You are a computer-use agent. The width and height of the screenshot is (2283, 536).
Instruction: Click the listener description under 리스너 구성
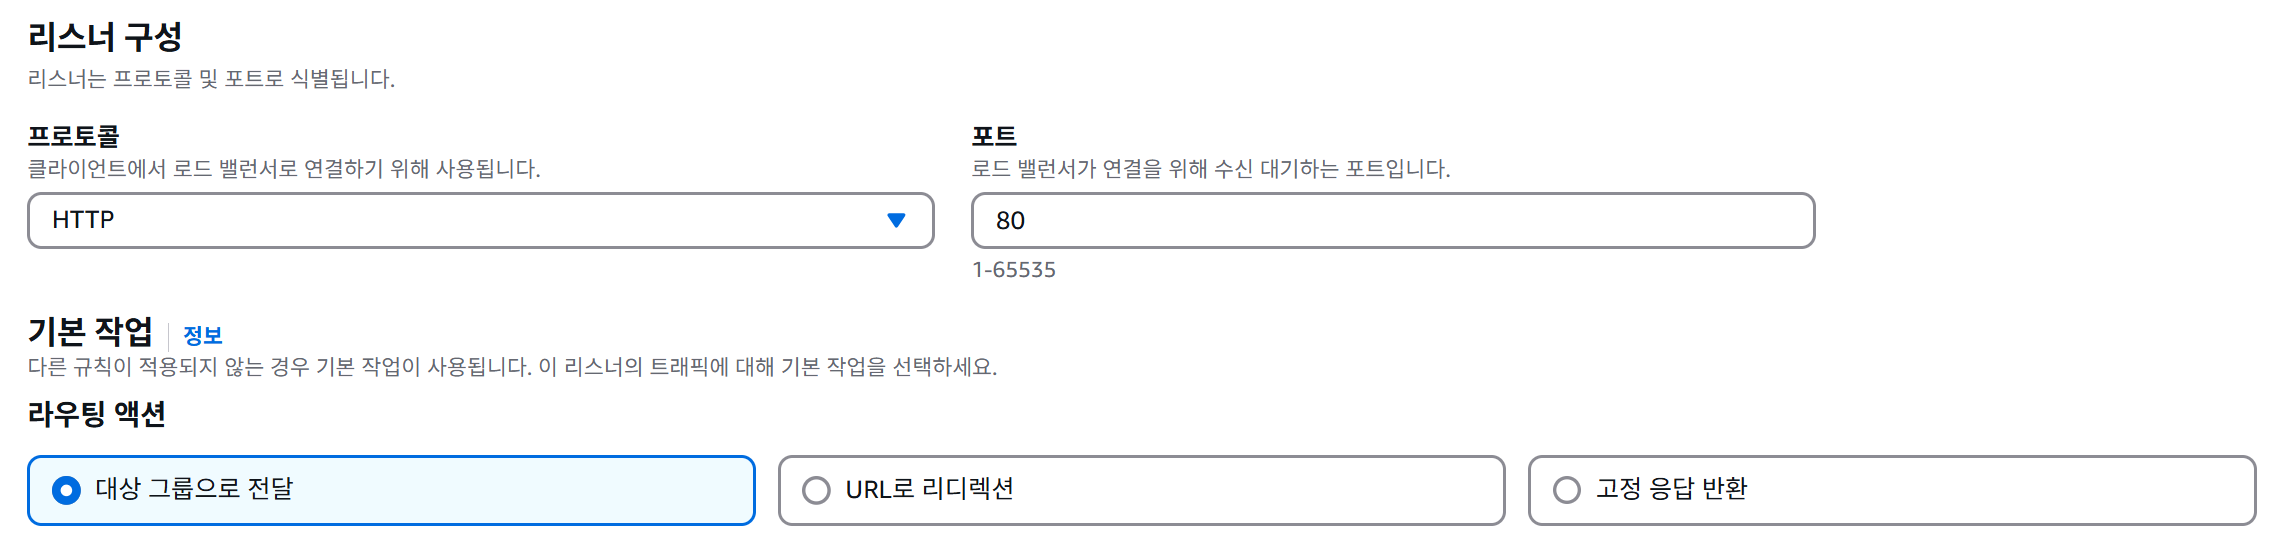coord(211,79)
